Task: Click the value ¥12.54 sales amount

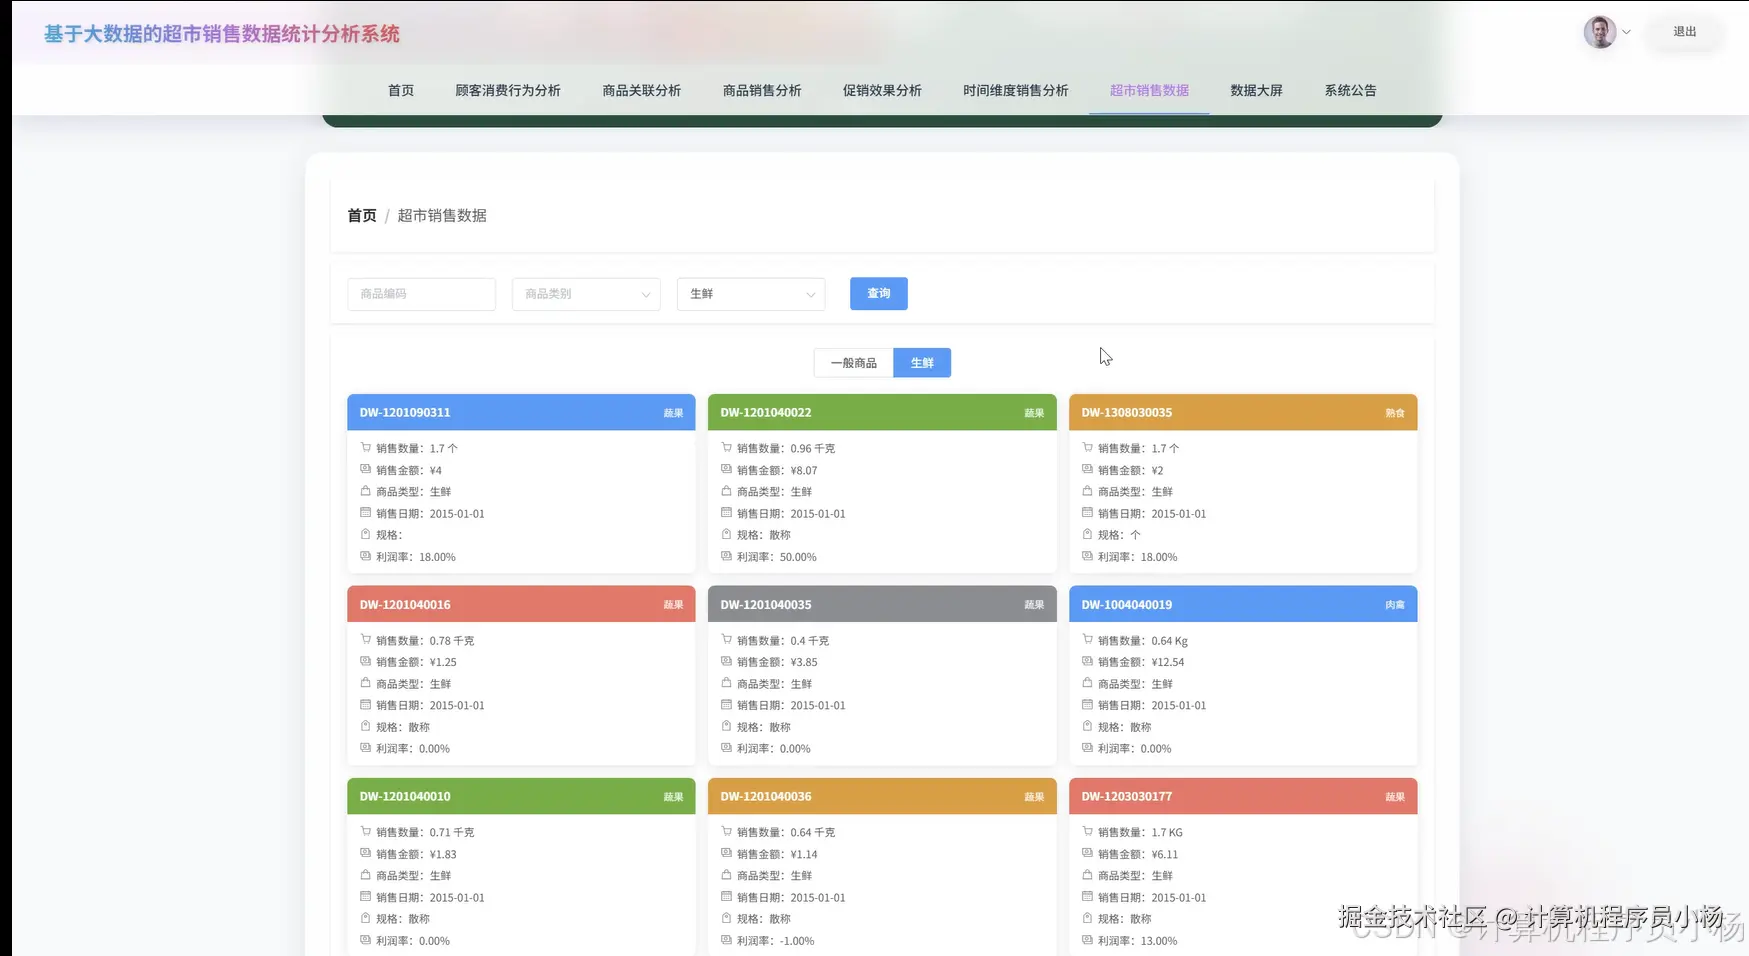Action: pos(1168,662)
